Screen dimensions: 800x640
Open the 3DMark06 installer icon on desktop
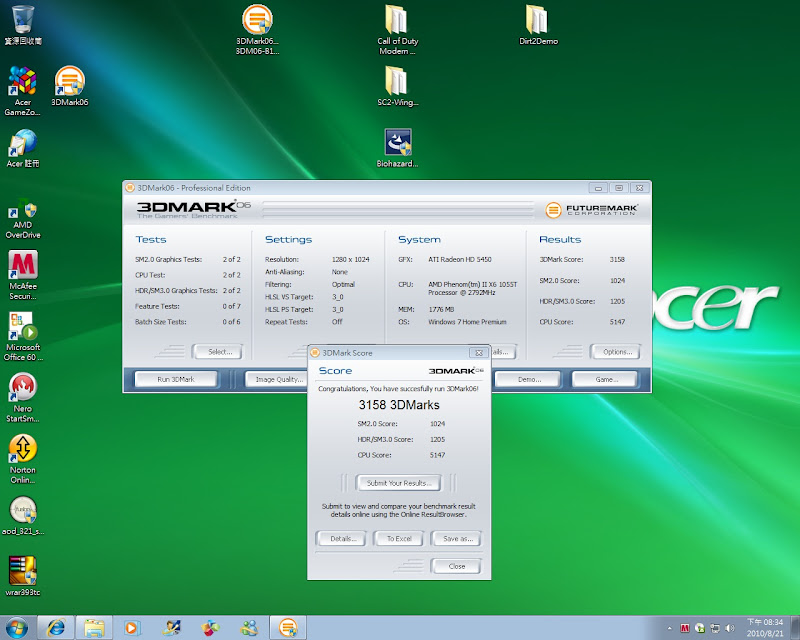point(257,30)
